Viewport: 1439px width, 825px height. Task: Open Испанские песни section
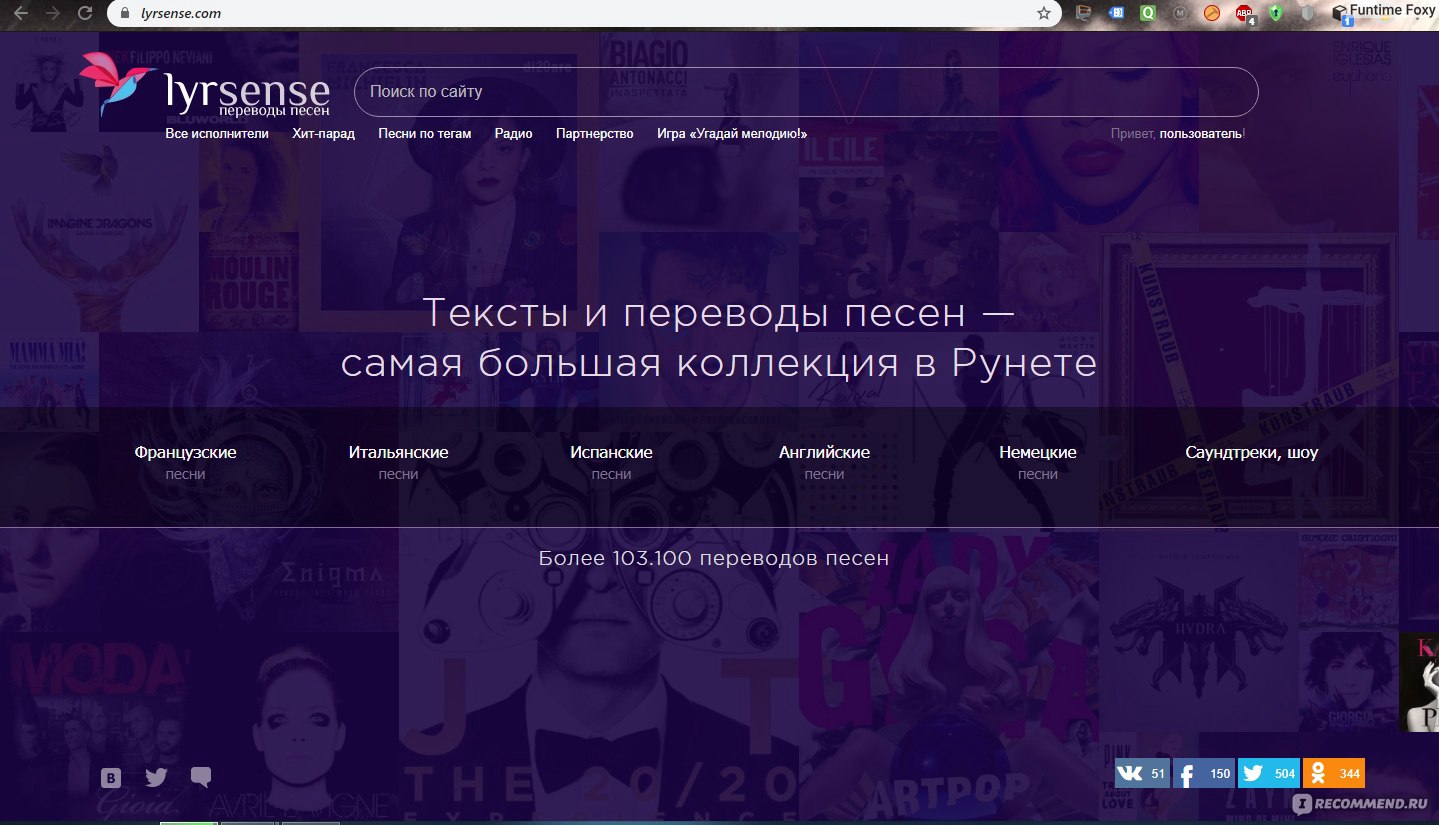[x=611, y=462]
